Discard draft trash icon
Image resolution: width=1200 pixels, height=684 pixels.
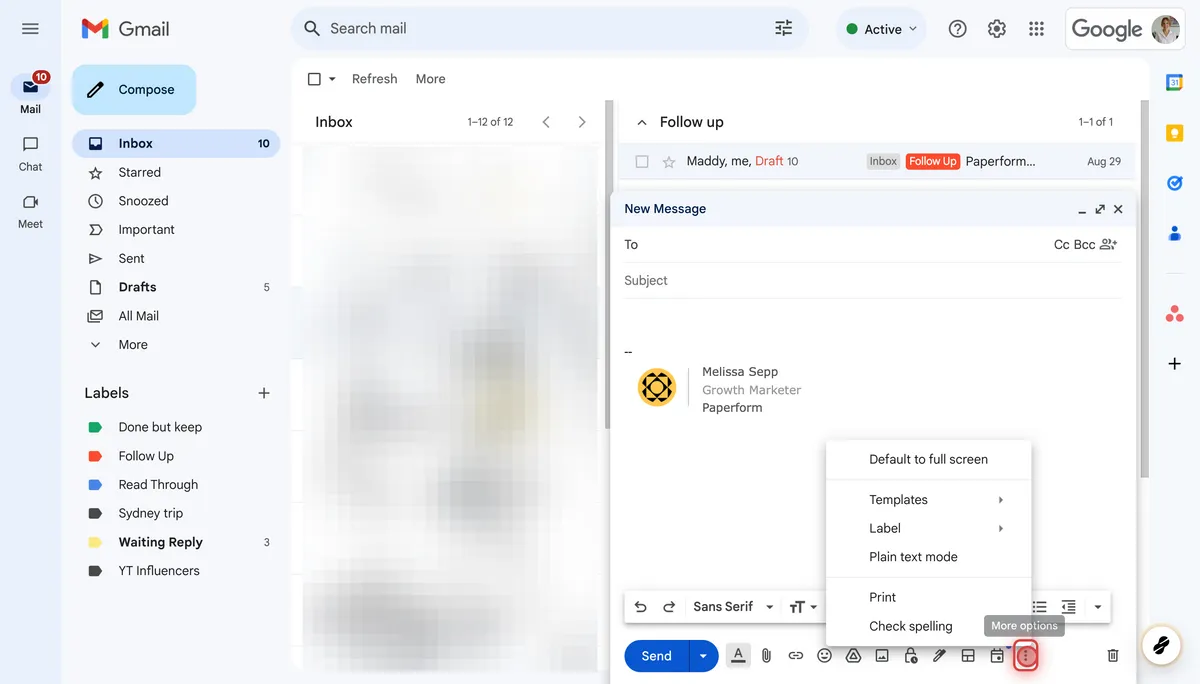(x=1112, y=656)
